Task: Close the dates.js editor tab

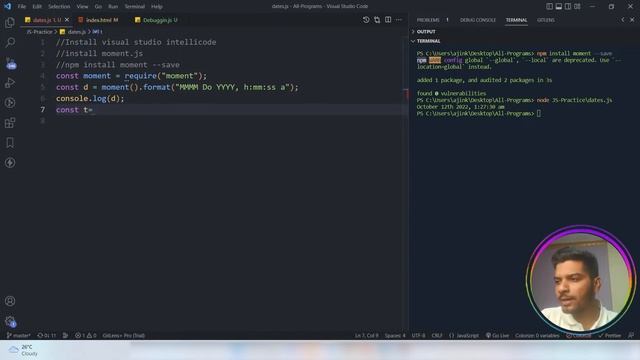Action: tap(67, 20)
